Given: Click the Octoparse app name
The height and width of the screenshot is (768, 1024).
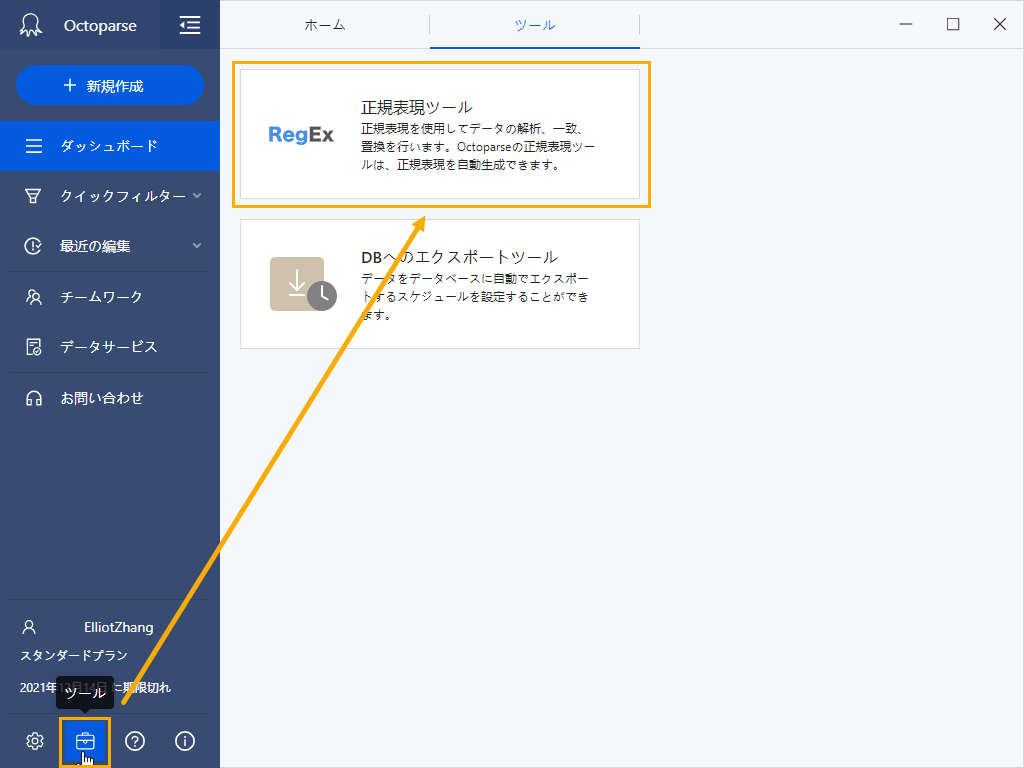Looking at the screenshot, I should (x=100, y=26).
